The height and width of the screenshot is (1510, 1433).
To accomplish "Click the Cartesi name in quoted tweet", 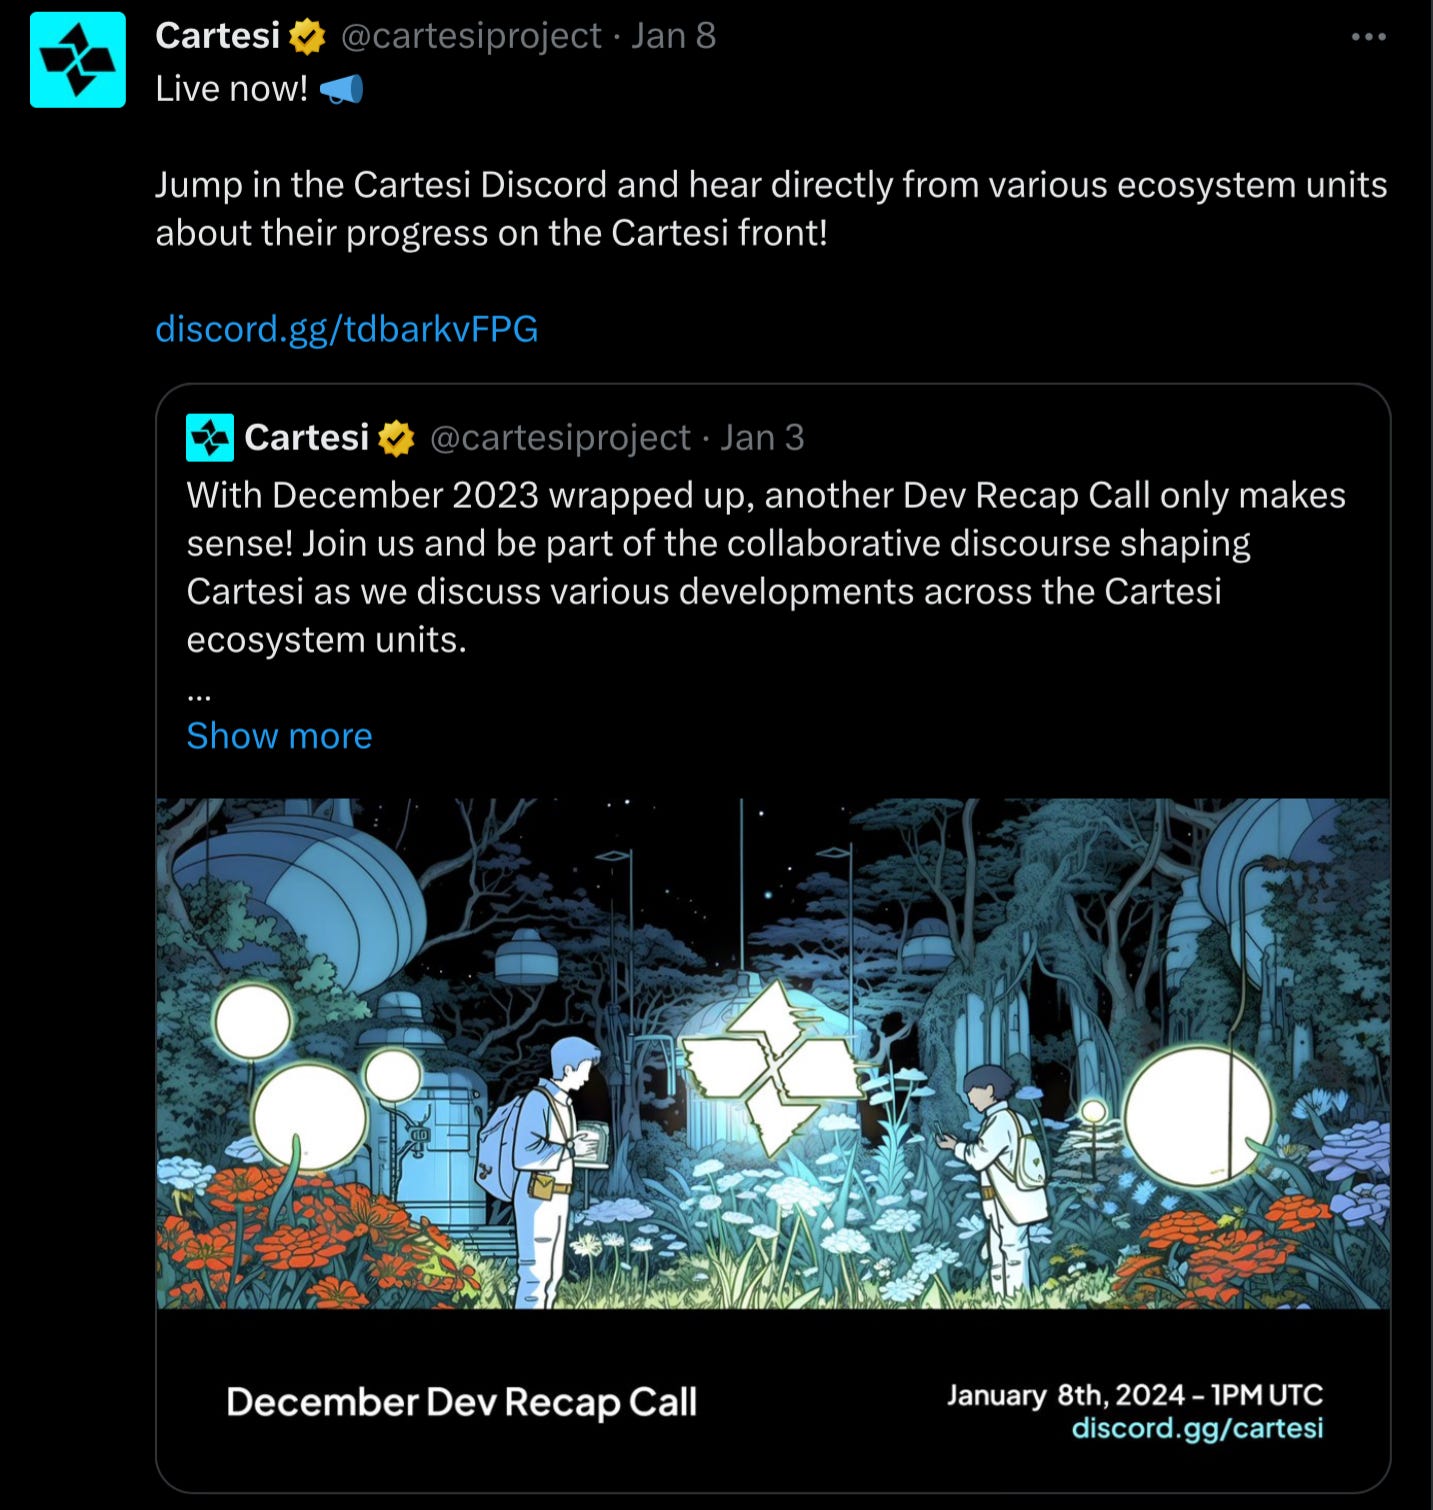I will pyautogui.click(x=307, y=438).
